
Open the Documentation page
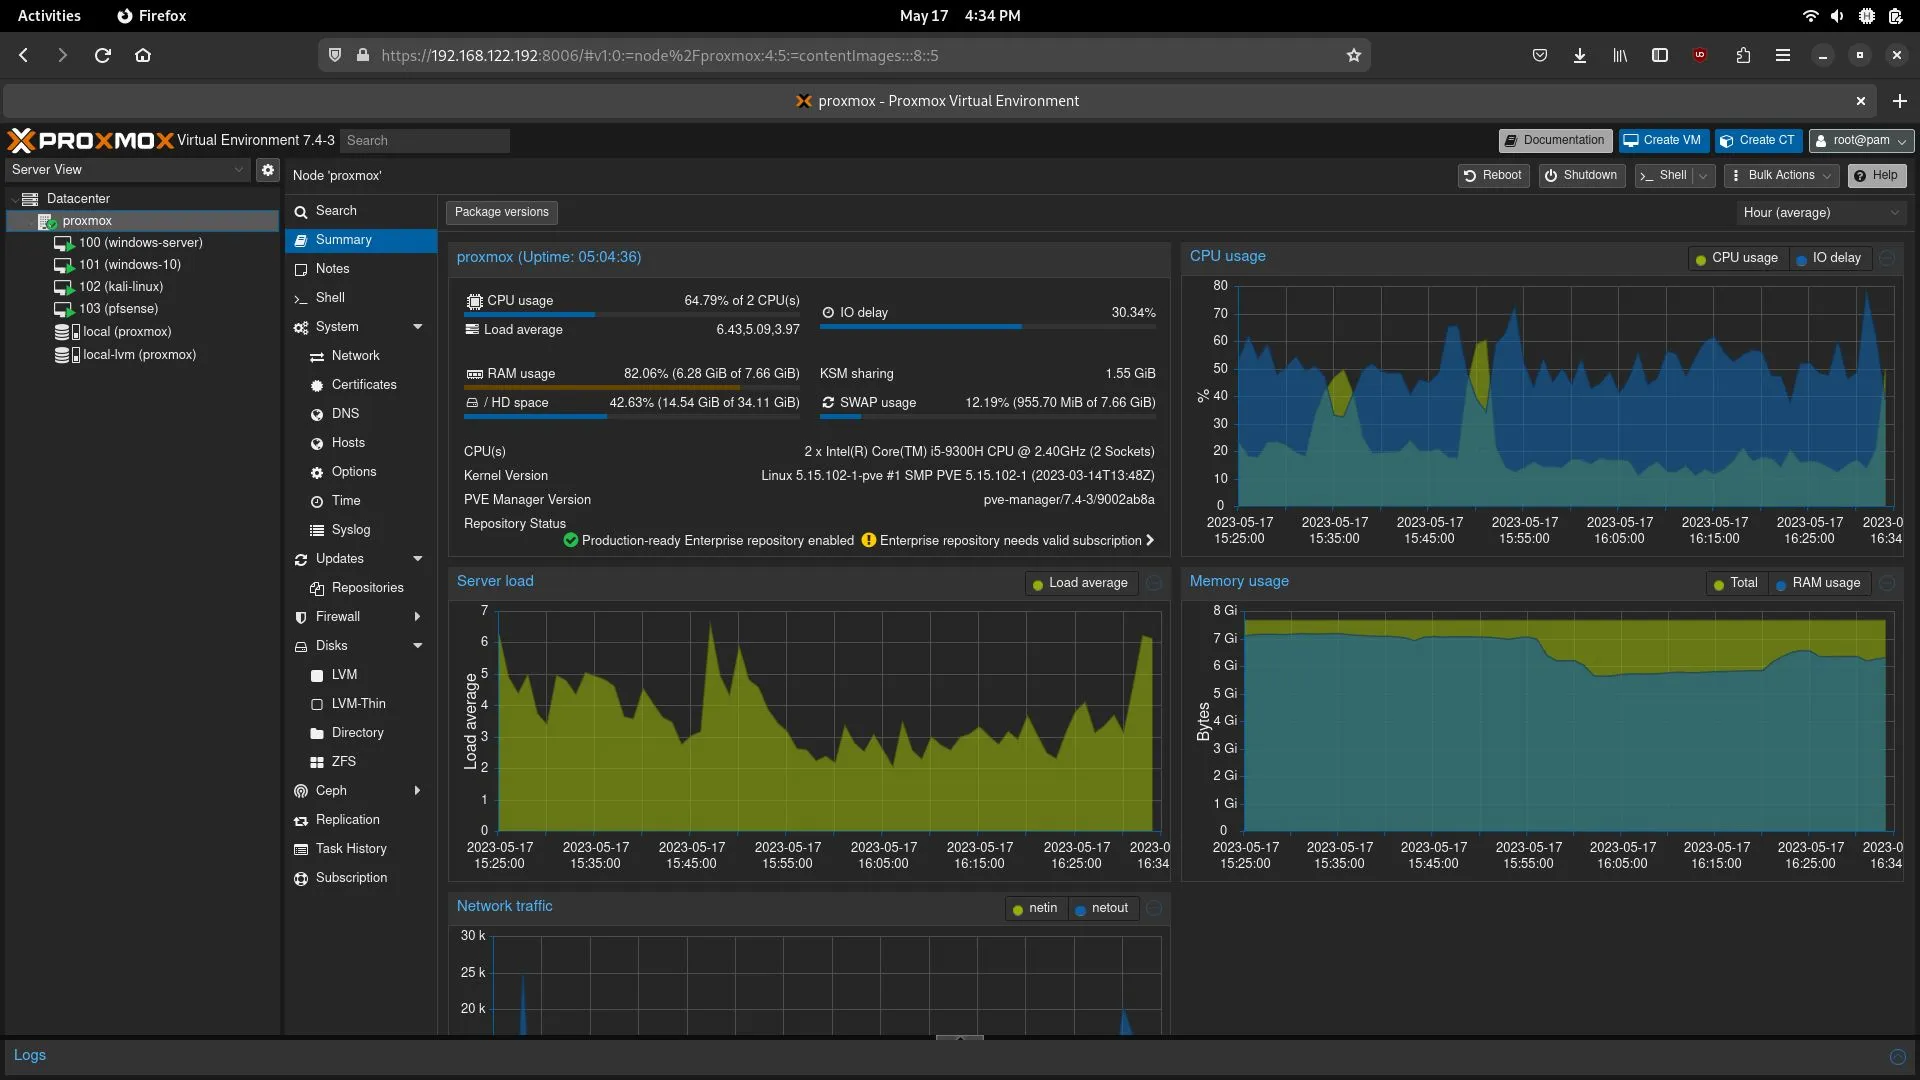tap(1554, 140)
